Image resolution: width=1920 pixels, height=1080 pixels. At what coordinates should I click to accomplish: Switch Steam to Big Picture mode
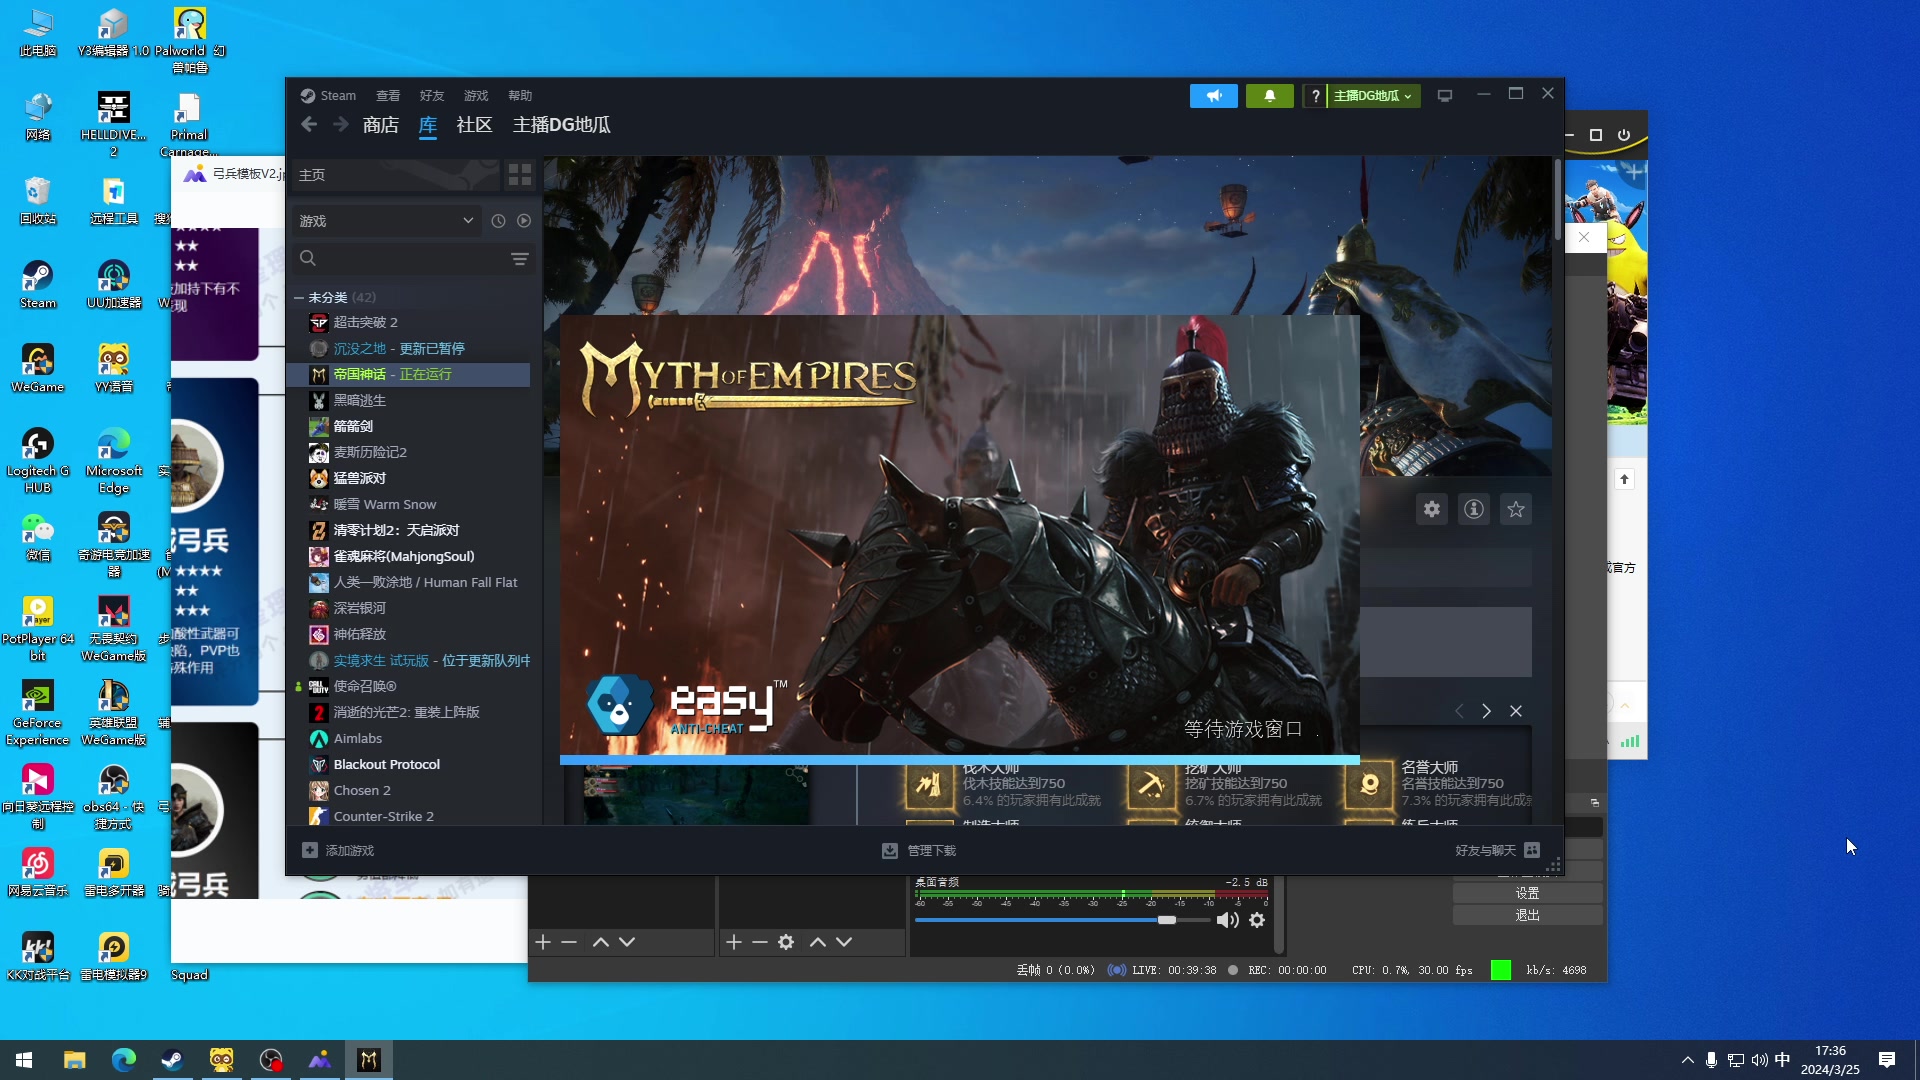click(1444, 96)
